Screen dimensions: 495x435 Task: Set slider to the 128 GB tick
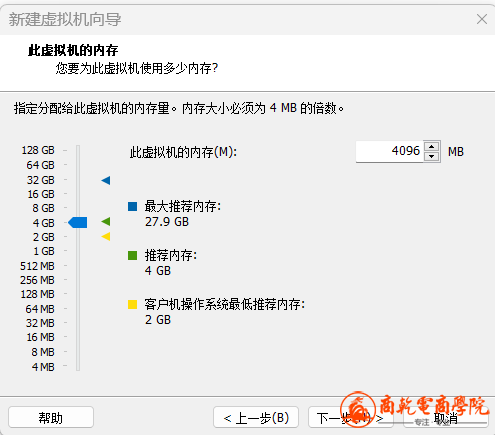[x=78, y=150]
